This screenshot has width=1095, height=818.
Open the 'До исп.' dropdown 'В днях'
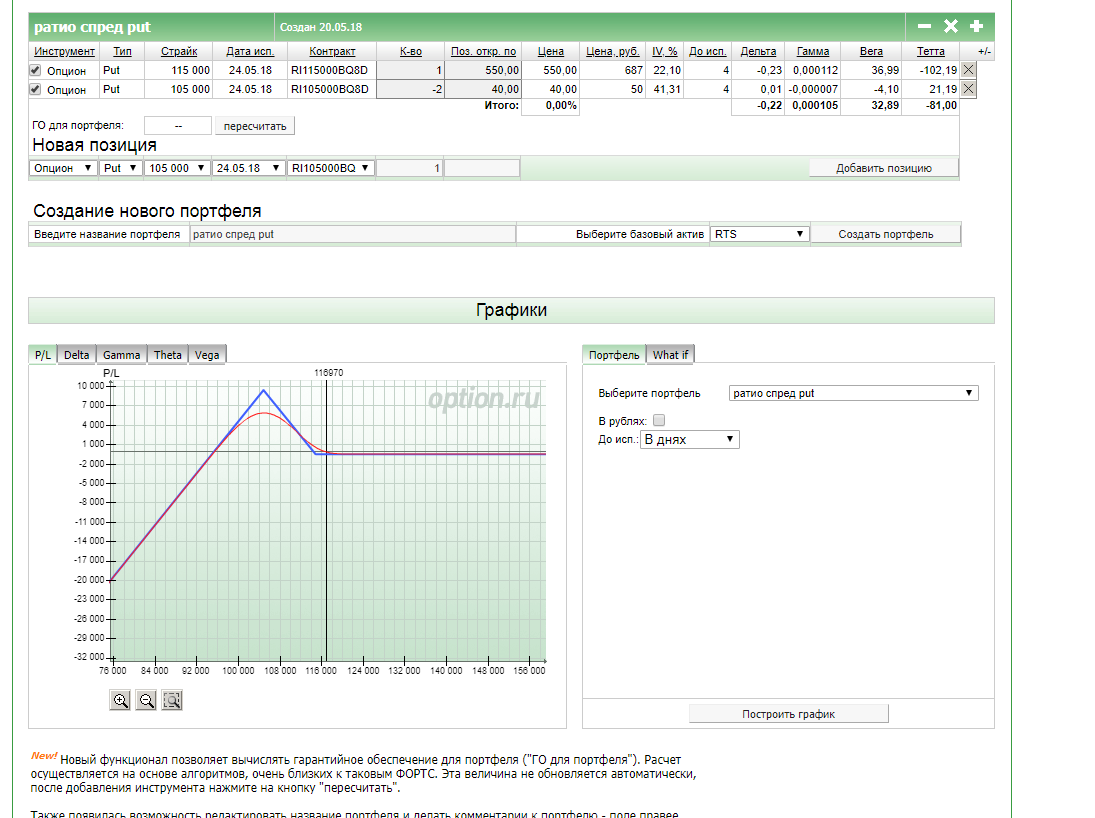tap(689, 439)
